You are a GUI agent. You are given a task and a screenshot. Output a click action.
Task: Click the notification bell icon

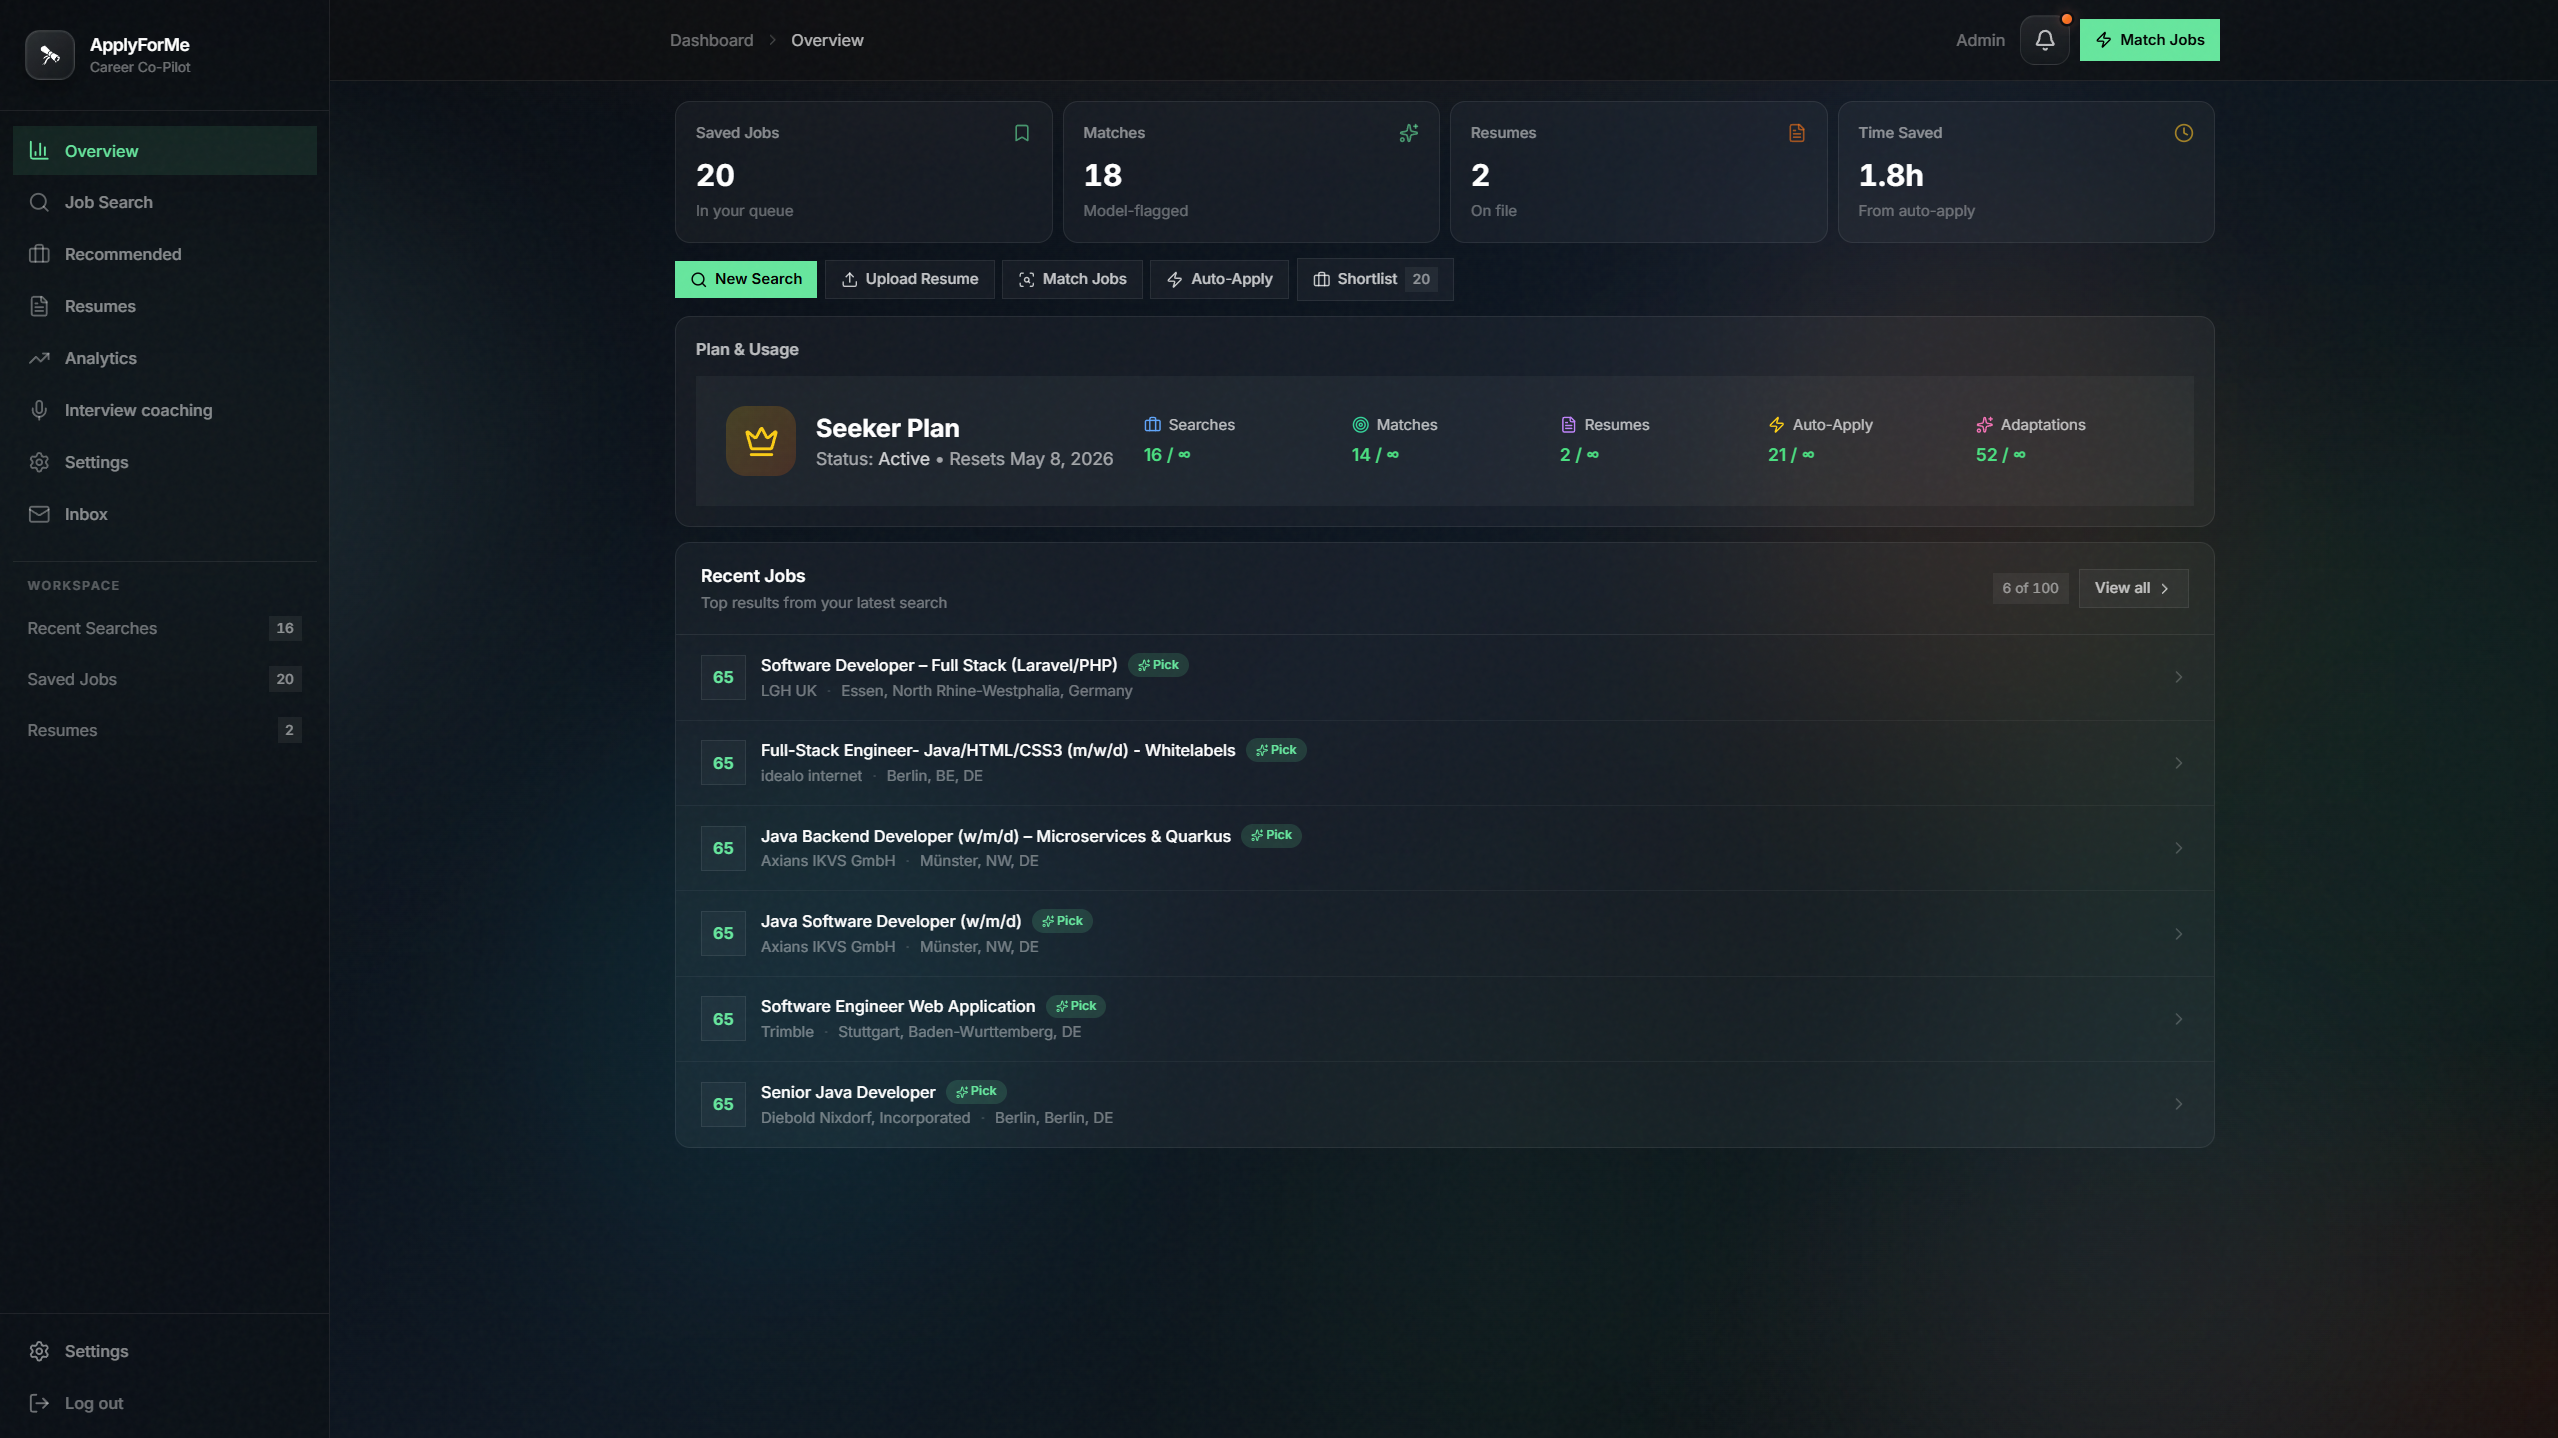click(x=2044, y=40)
